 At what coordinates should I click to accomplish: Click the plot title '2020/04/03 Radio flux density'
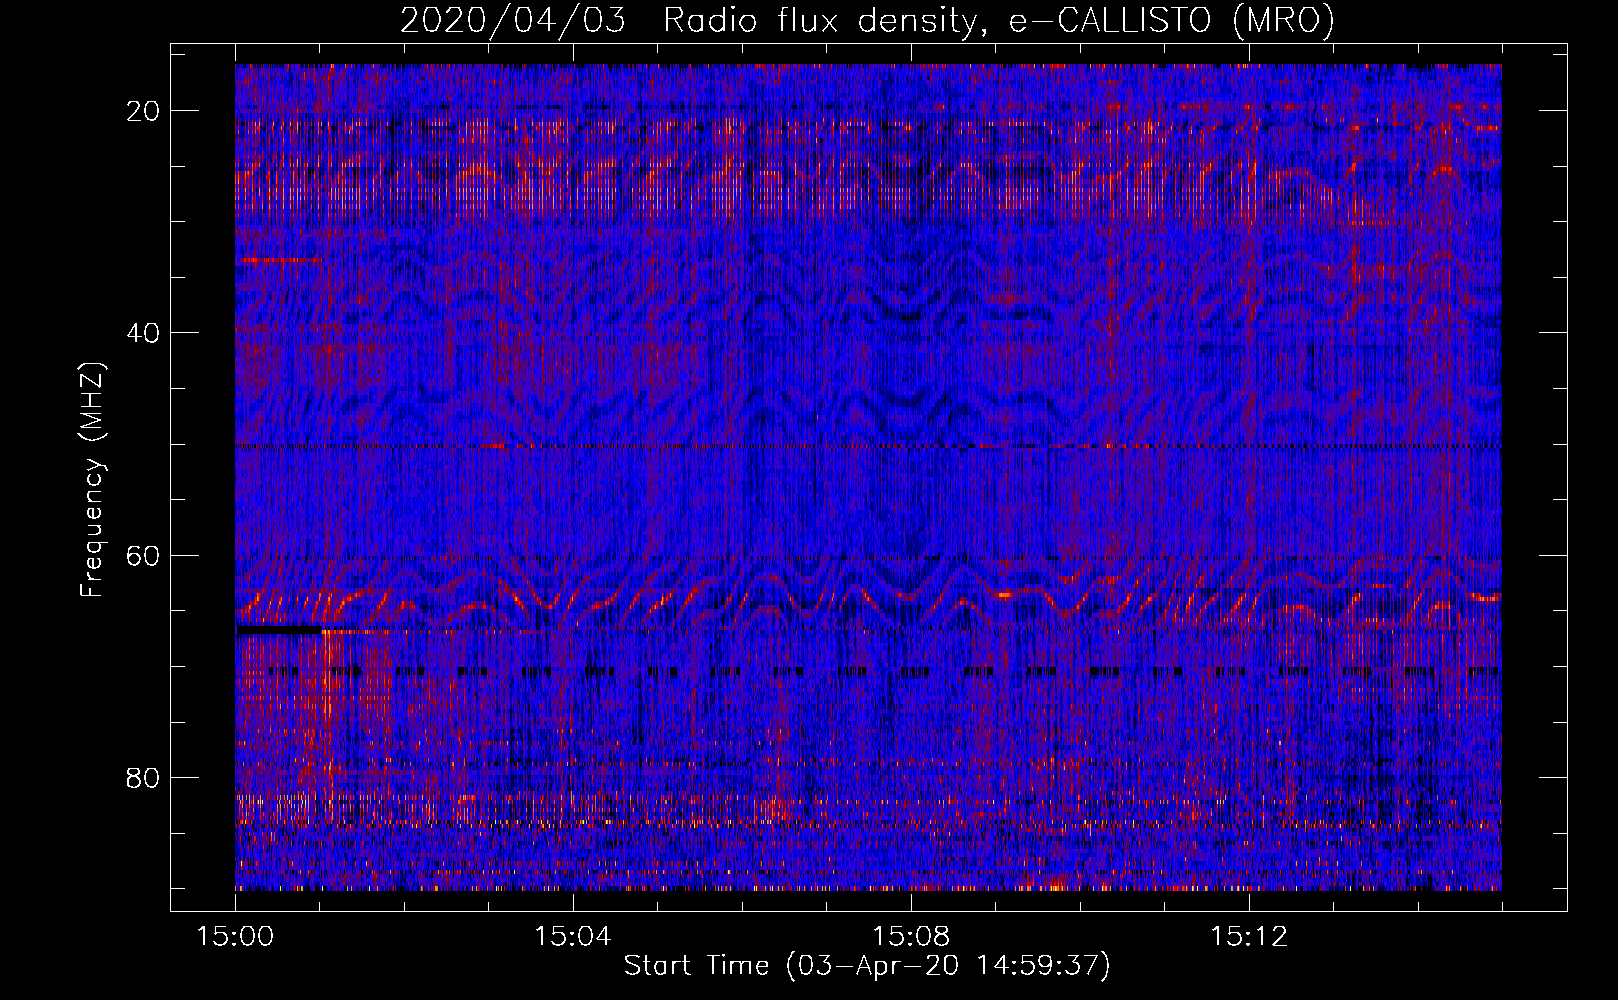tap(867, 20)
